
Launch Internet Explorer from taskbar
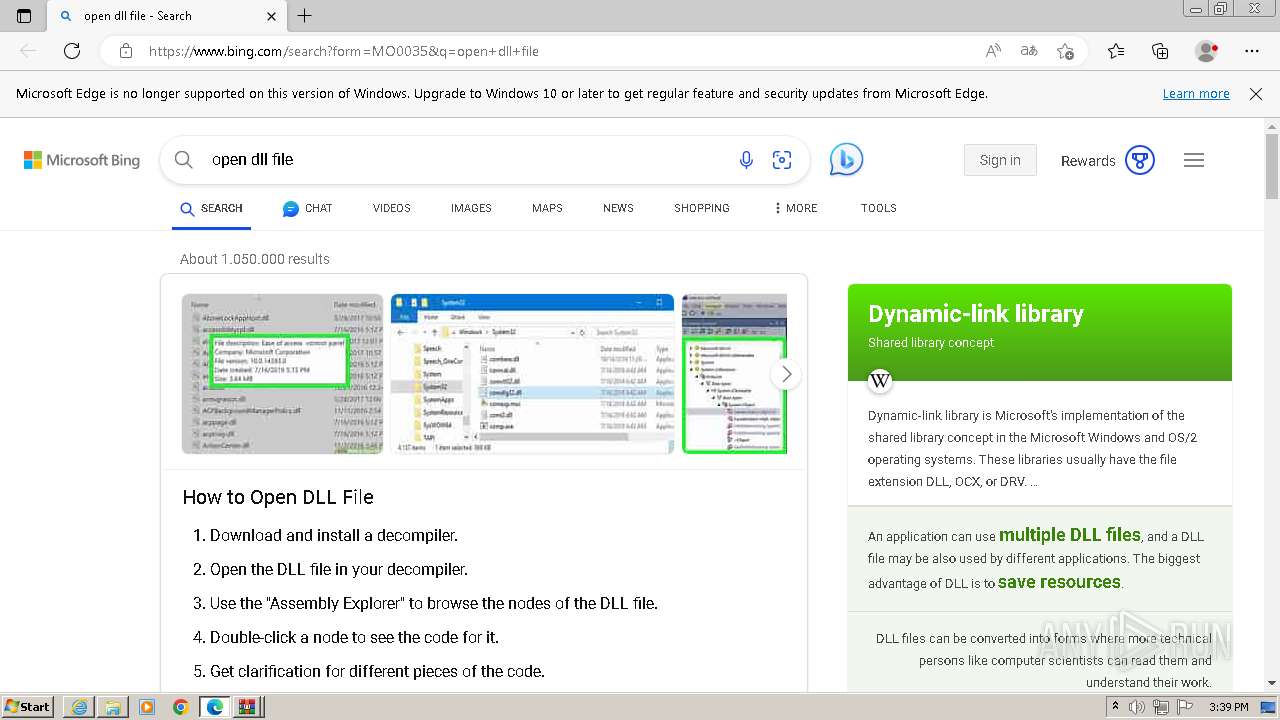point(79,707)
